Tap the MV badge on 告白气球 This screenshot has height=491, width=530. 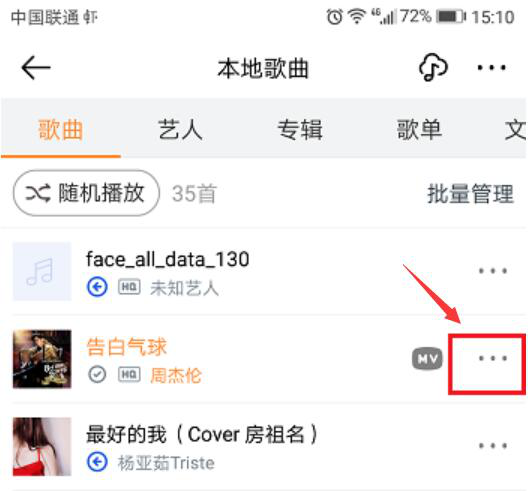click(x=427, y=359)
